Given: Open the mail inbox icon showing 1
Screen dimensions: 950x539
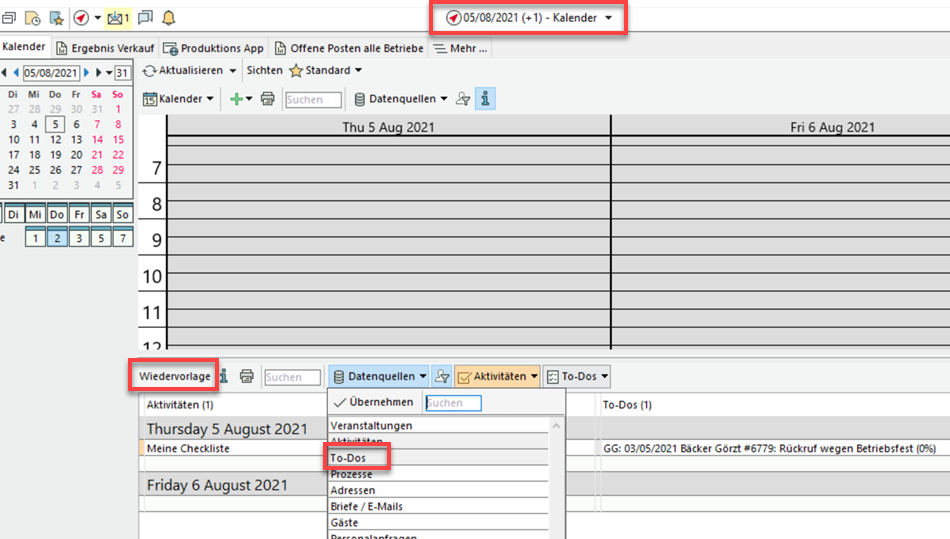Looking at the screenshot, I should click(x=119, y=18).
